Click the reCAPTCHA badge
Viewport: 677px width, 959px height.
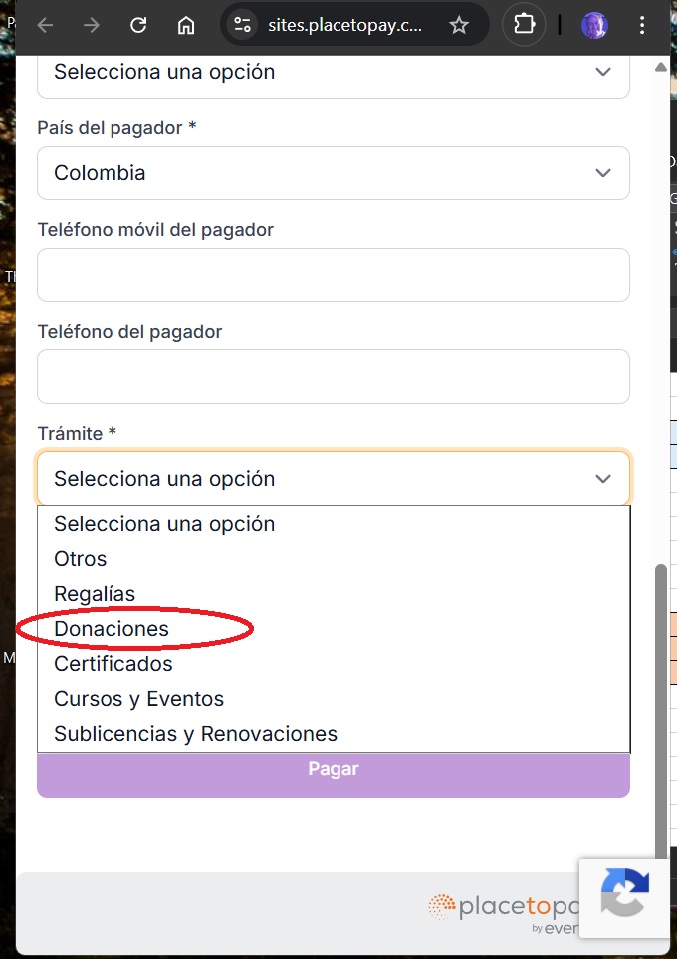click(x=624, y=896)
